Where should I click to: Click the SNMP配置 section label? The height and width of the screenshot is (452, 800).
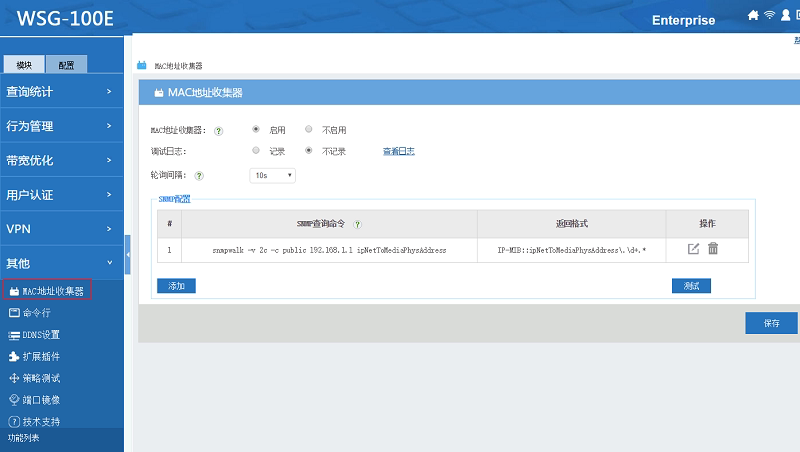pos(174,199)
